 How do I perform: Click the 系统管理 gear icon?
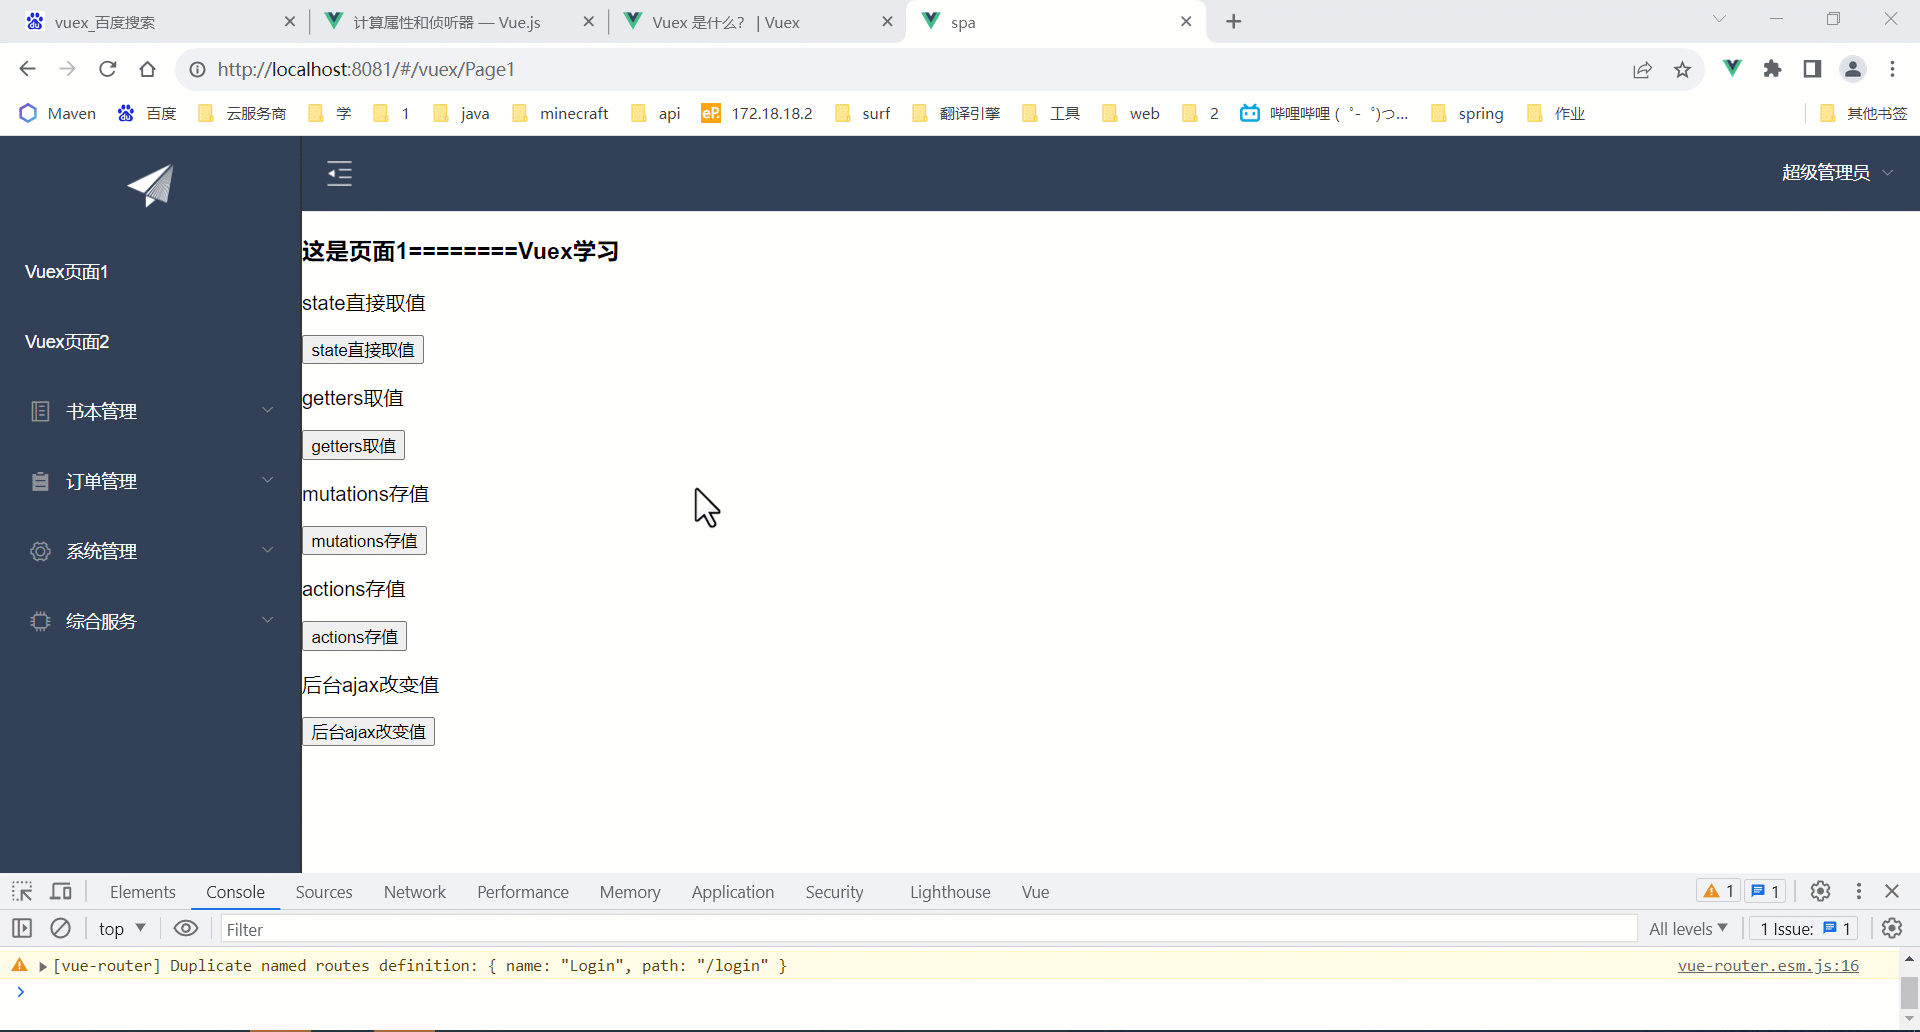[x=40, y=551]
